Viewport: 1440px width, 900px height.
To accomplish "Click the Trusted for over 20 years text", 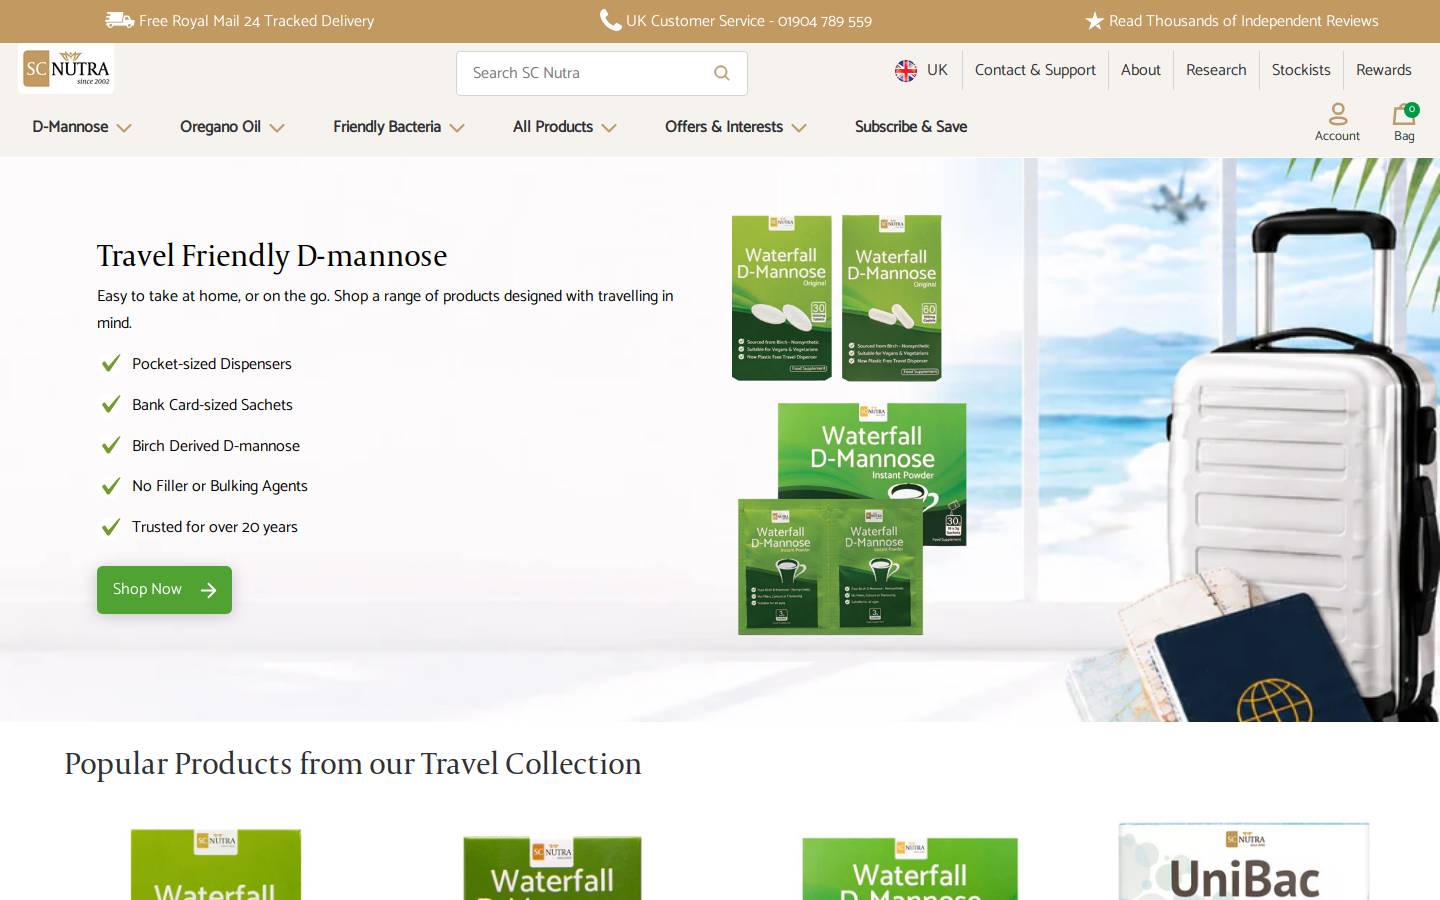I will click(x=215, y=527).
